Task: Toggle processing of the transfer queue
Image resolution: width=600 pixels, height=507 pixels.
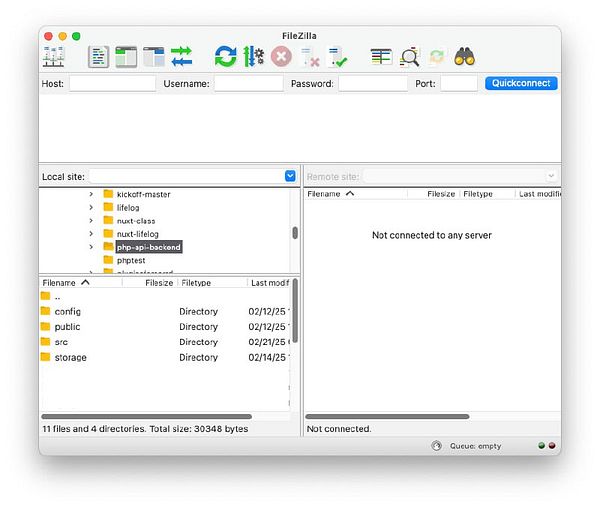Action: (253, 57)
